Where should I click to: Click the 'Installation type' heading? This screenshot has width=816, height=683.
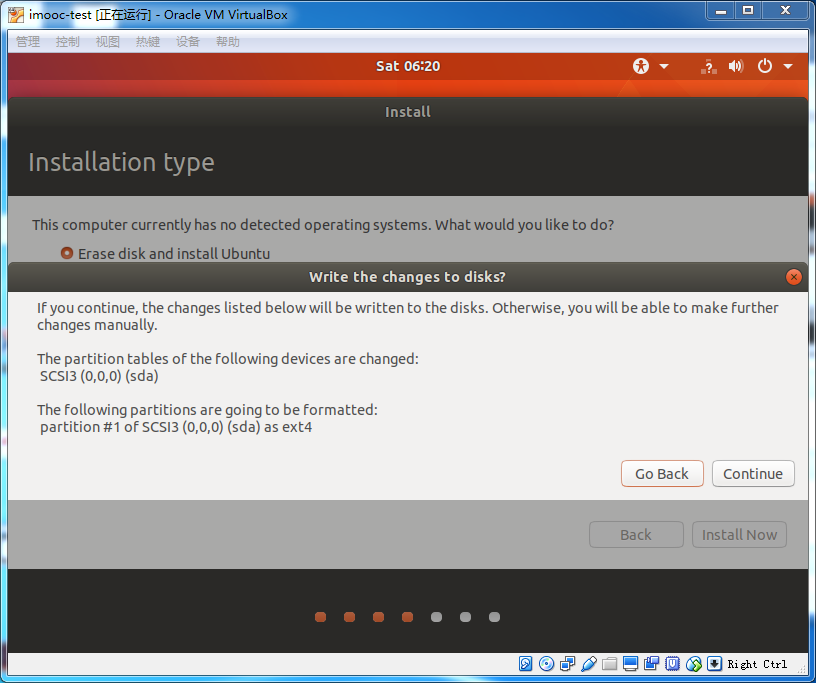pos(121,162)
